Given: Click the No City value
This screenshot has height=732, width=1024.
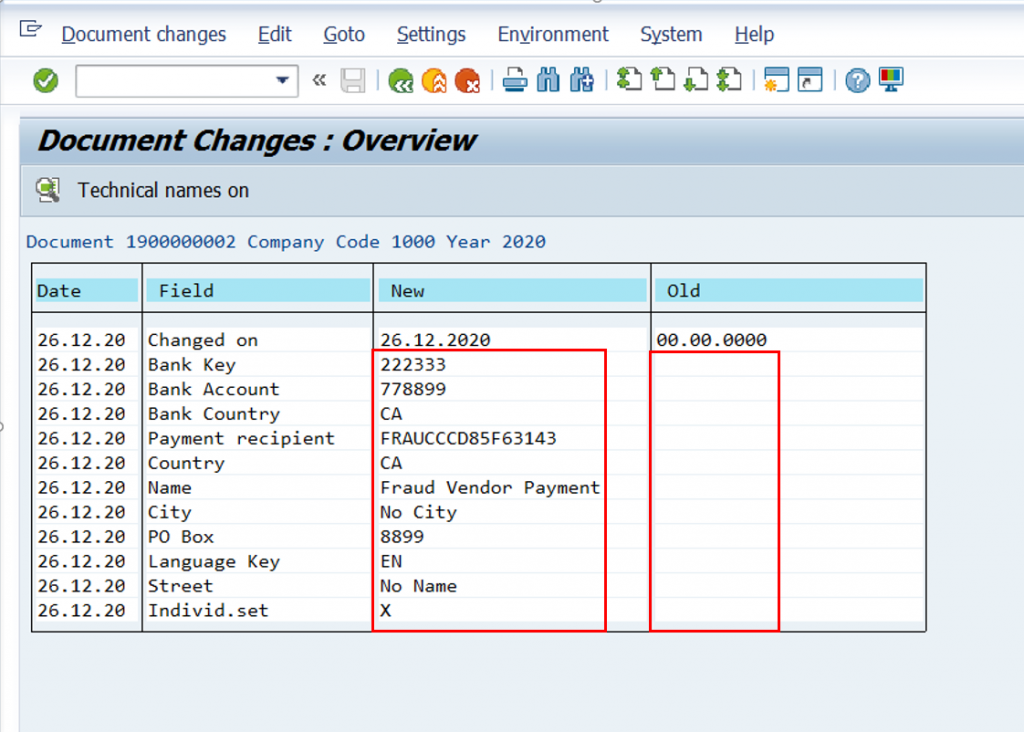Looking at the screenshot, I should click(x=419, y=512).
